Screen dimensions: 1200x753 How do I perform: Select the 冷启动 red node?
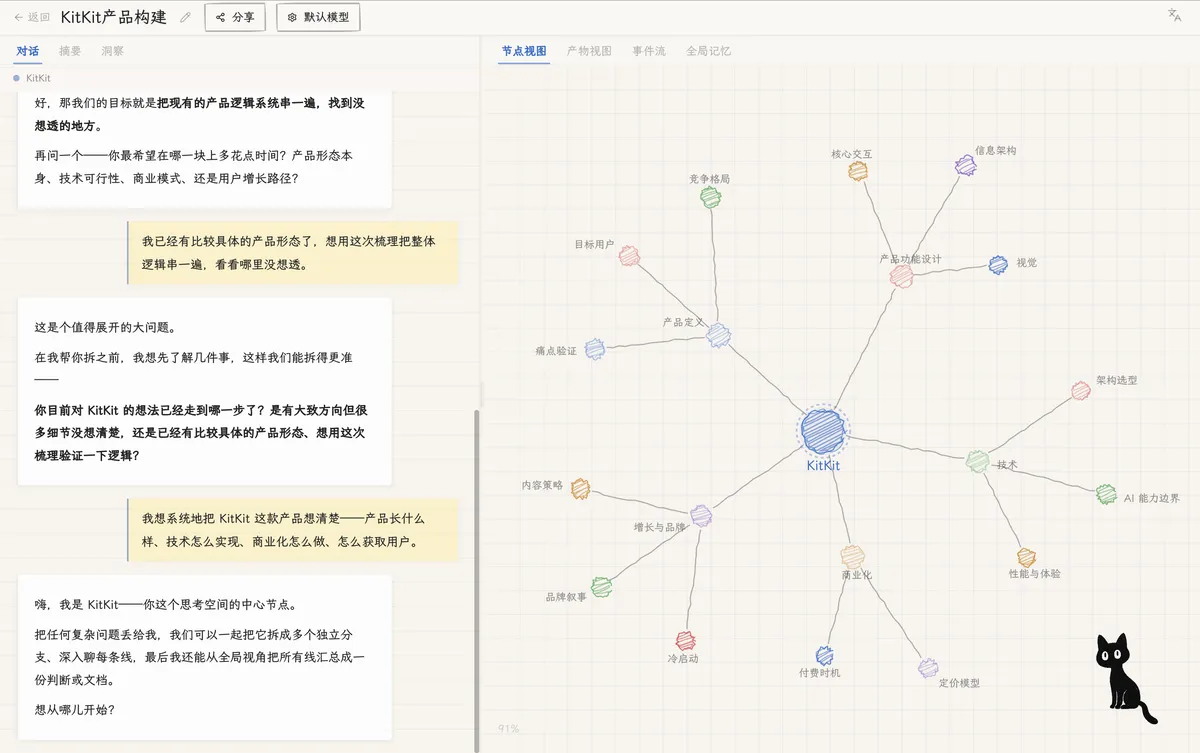pyautogui.click(x=685, y=641)
